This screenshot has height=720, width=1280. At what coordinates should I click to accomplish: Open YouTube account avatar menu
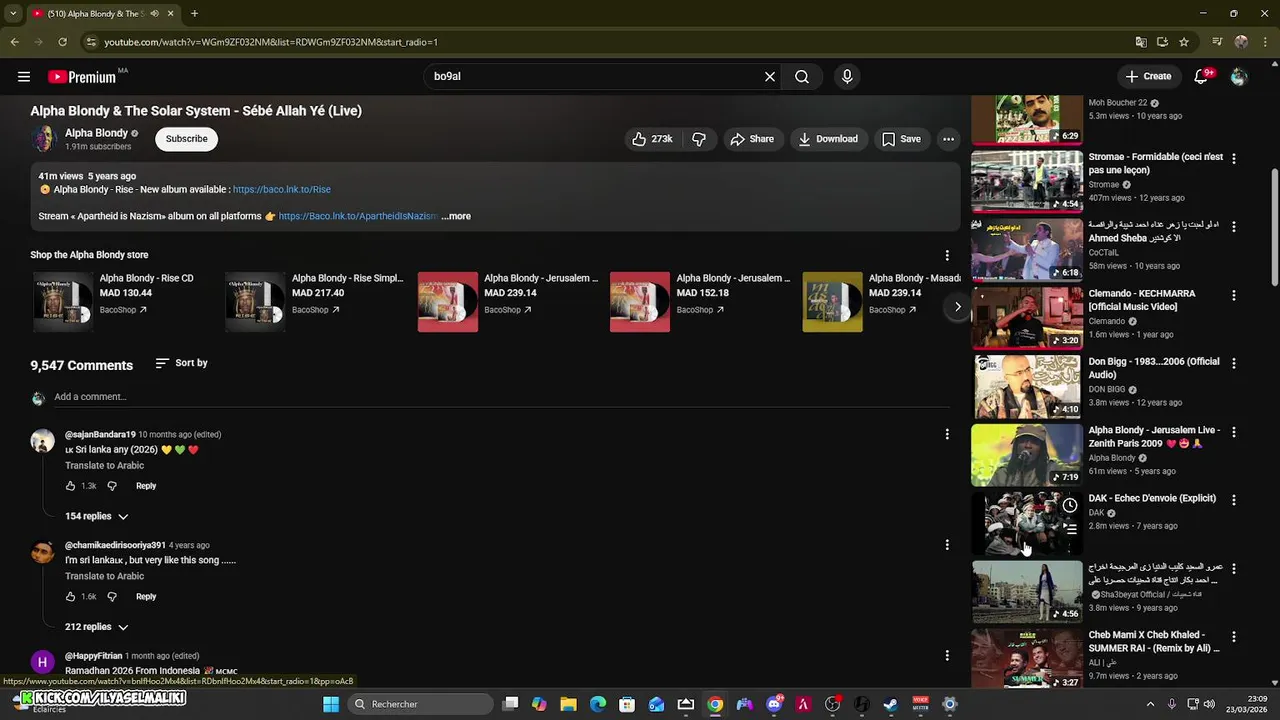(x=1239, y=77)
